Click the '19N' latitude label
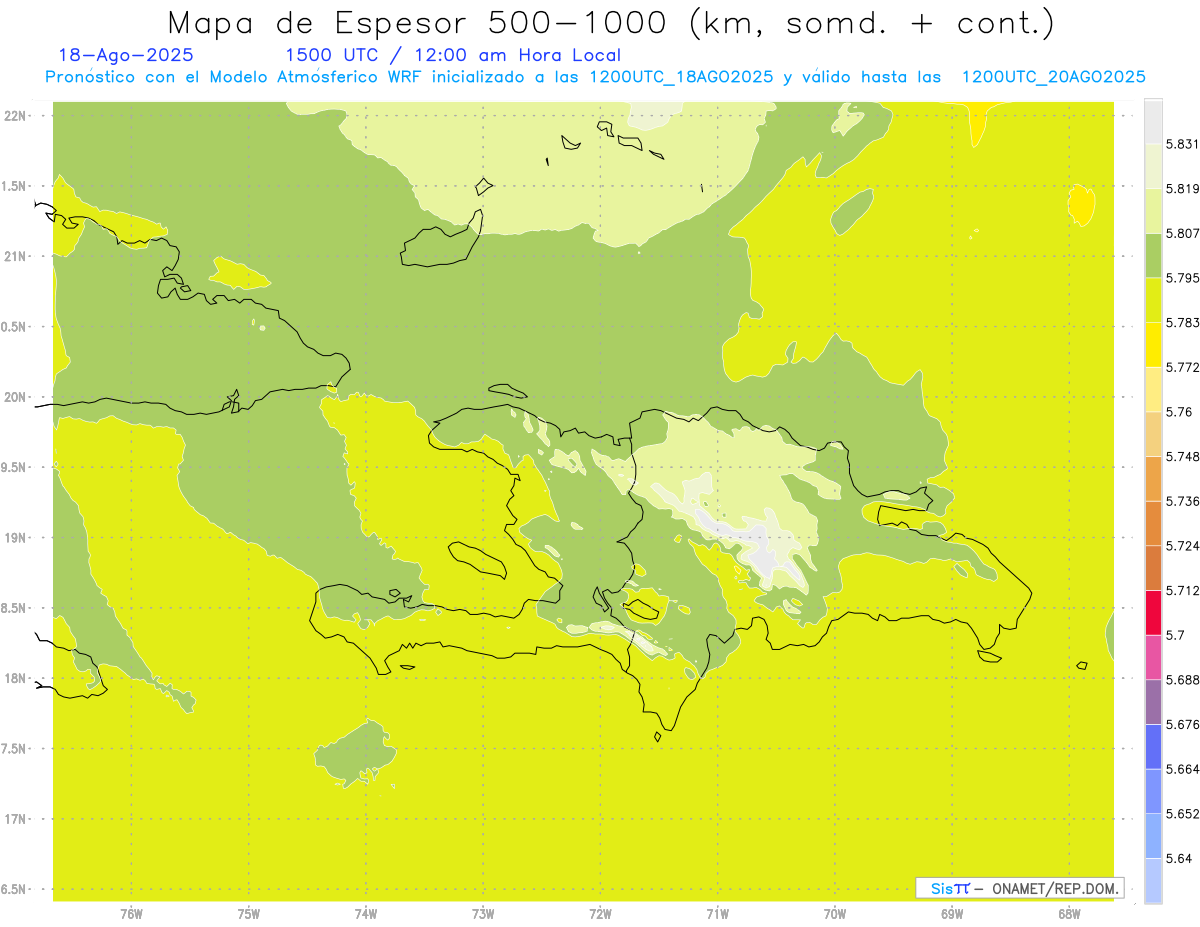The height and width of the screenshot is (927, 1200). (15, 538)
